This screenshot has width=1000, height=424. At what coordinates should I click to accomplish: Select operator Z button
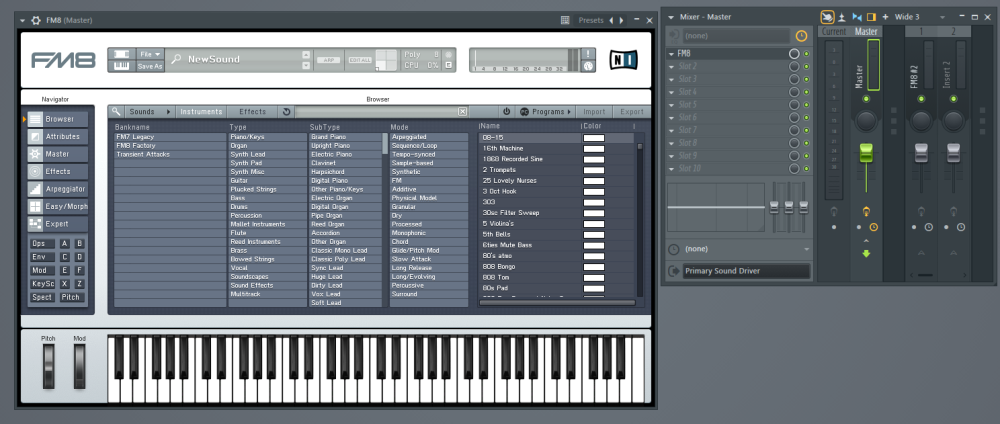click(80, 284)
